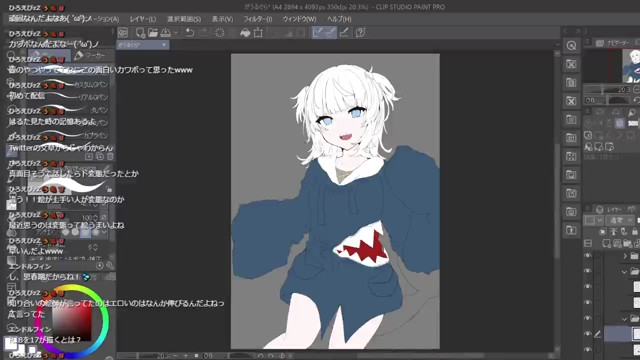The height and width of the screenshot is (360, 640).
Task: Open the レイヤー(L) menu
Action: coord(143,19)
